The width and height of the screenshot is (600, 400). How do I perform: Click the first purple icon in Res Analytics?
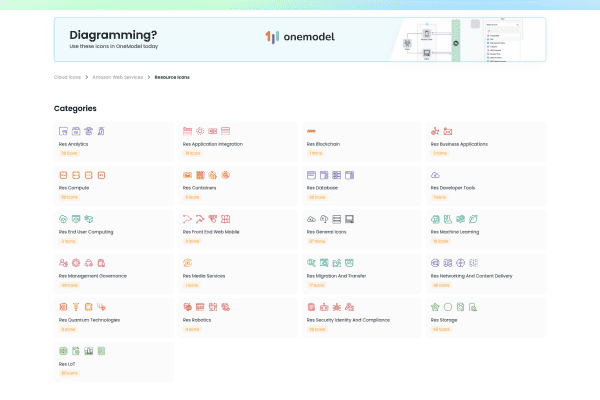pyautogui.click(x=63, y=131)
